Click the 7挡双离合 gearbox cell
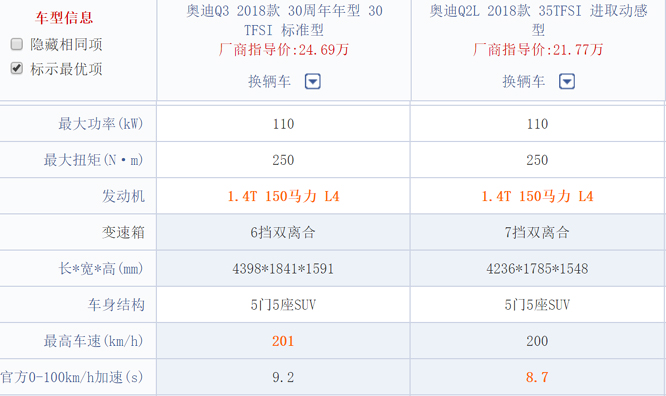Screen dimensions: 666x396 pos(537,232)
